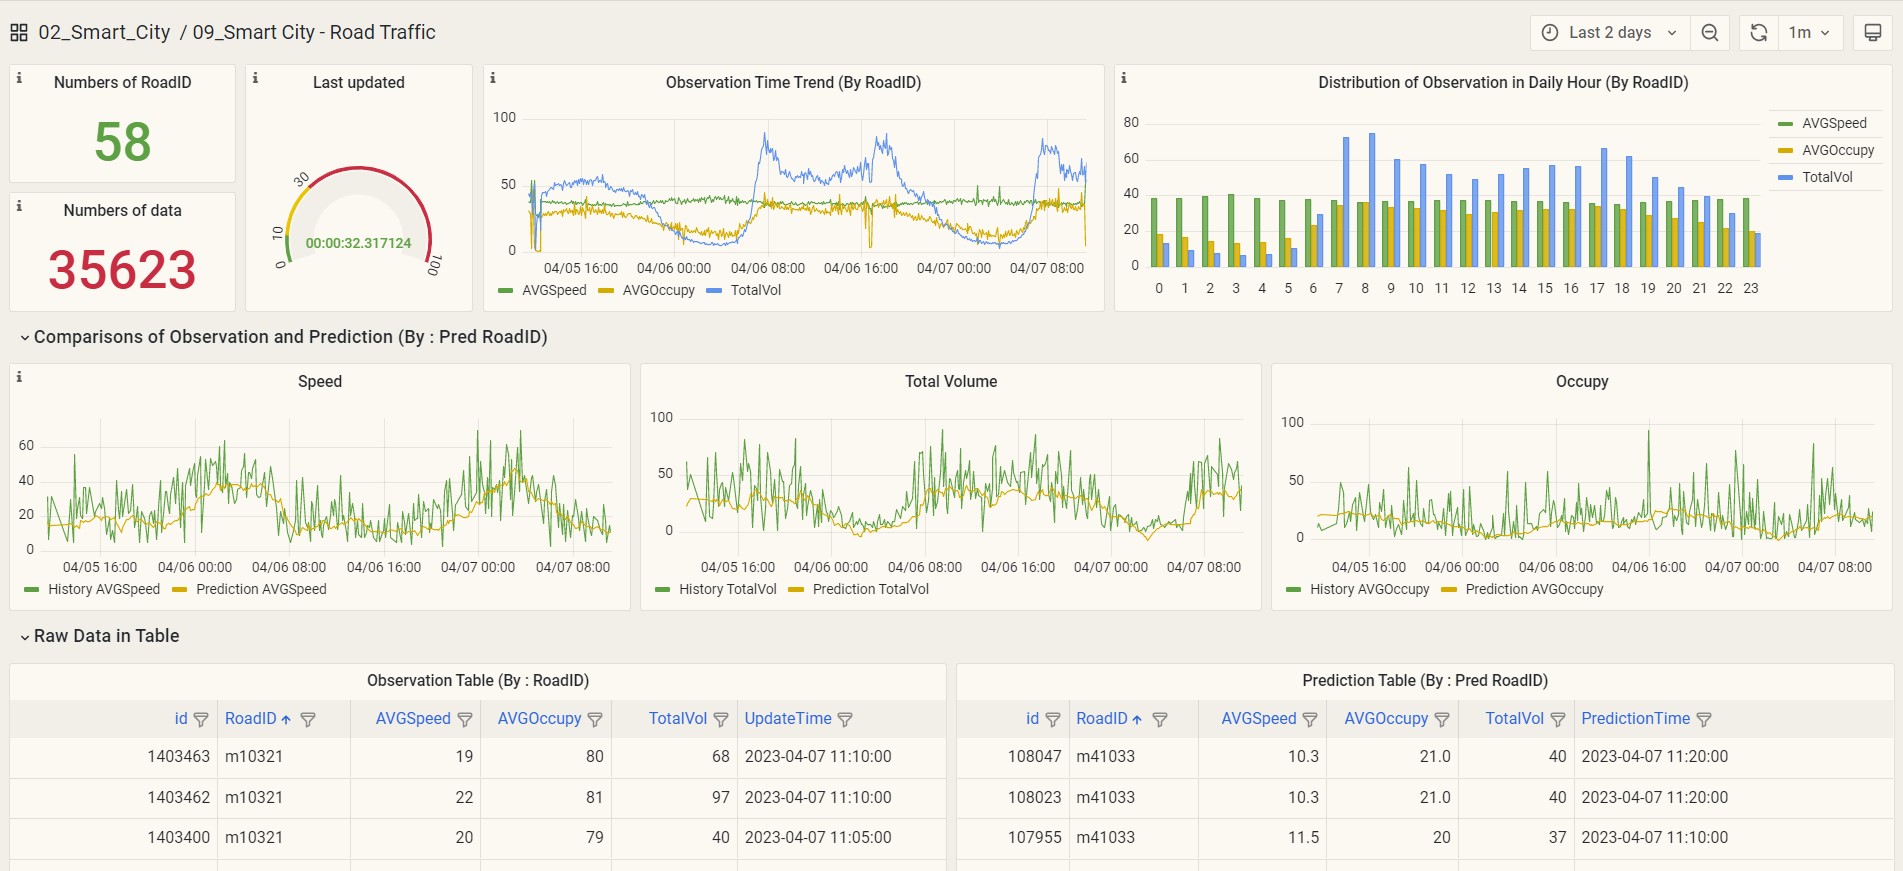
Task: Open filter for AVGSpeed in Observation Table
Action: tap(465, 720)
